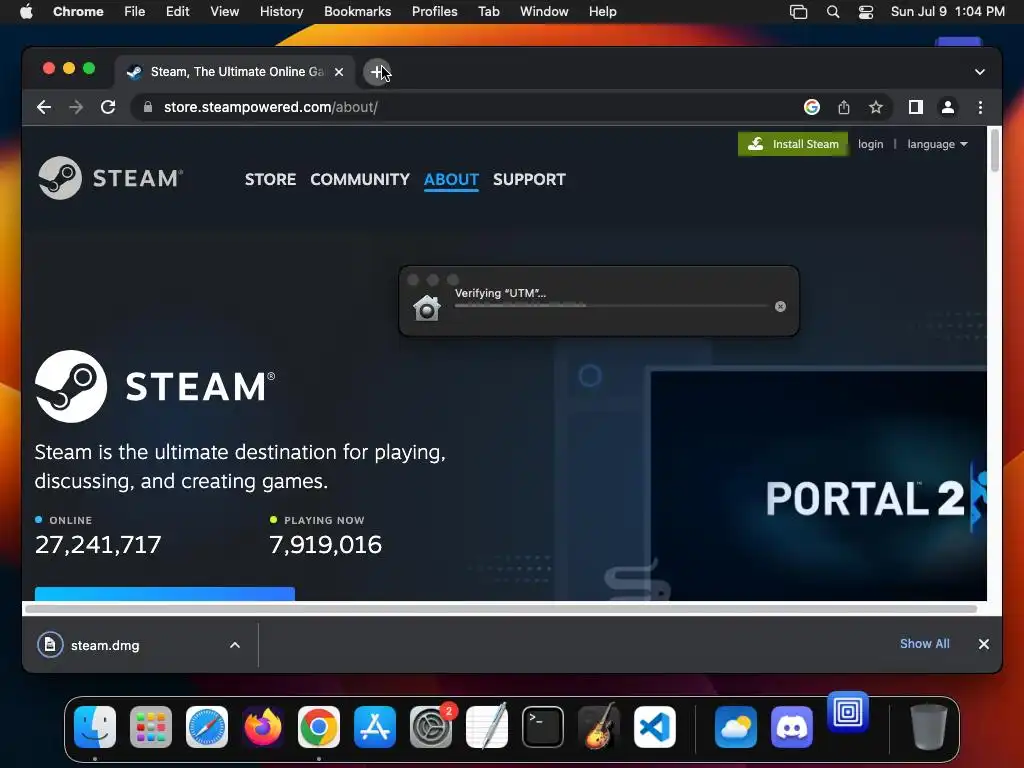Viewport: 1024px width, 768px height.
Task: Open Control Center in menu bar
Action: click(866, 12)
